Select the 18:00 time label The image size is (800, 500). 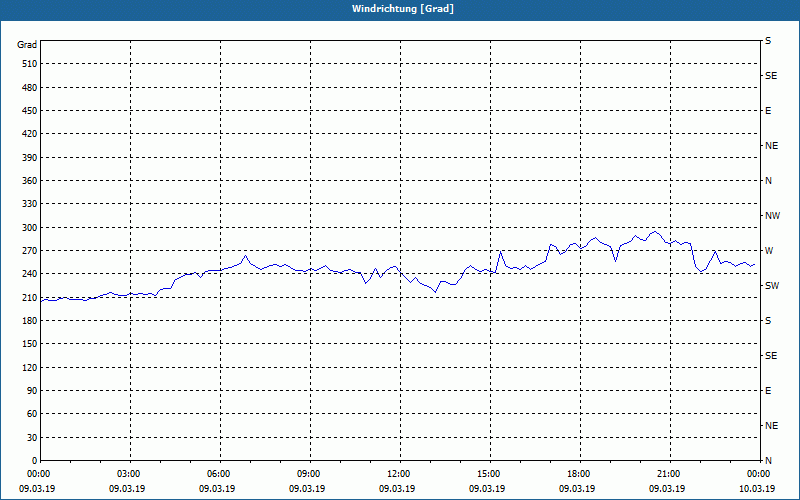click(x=580, y=474)
